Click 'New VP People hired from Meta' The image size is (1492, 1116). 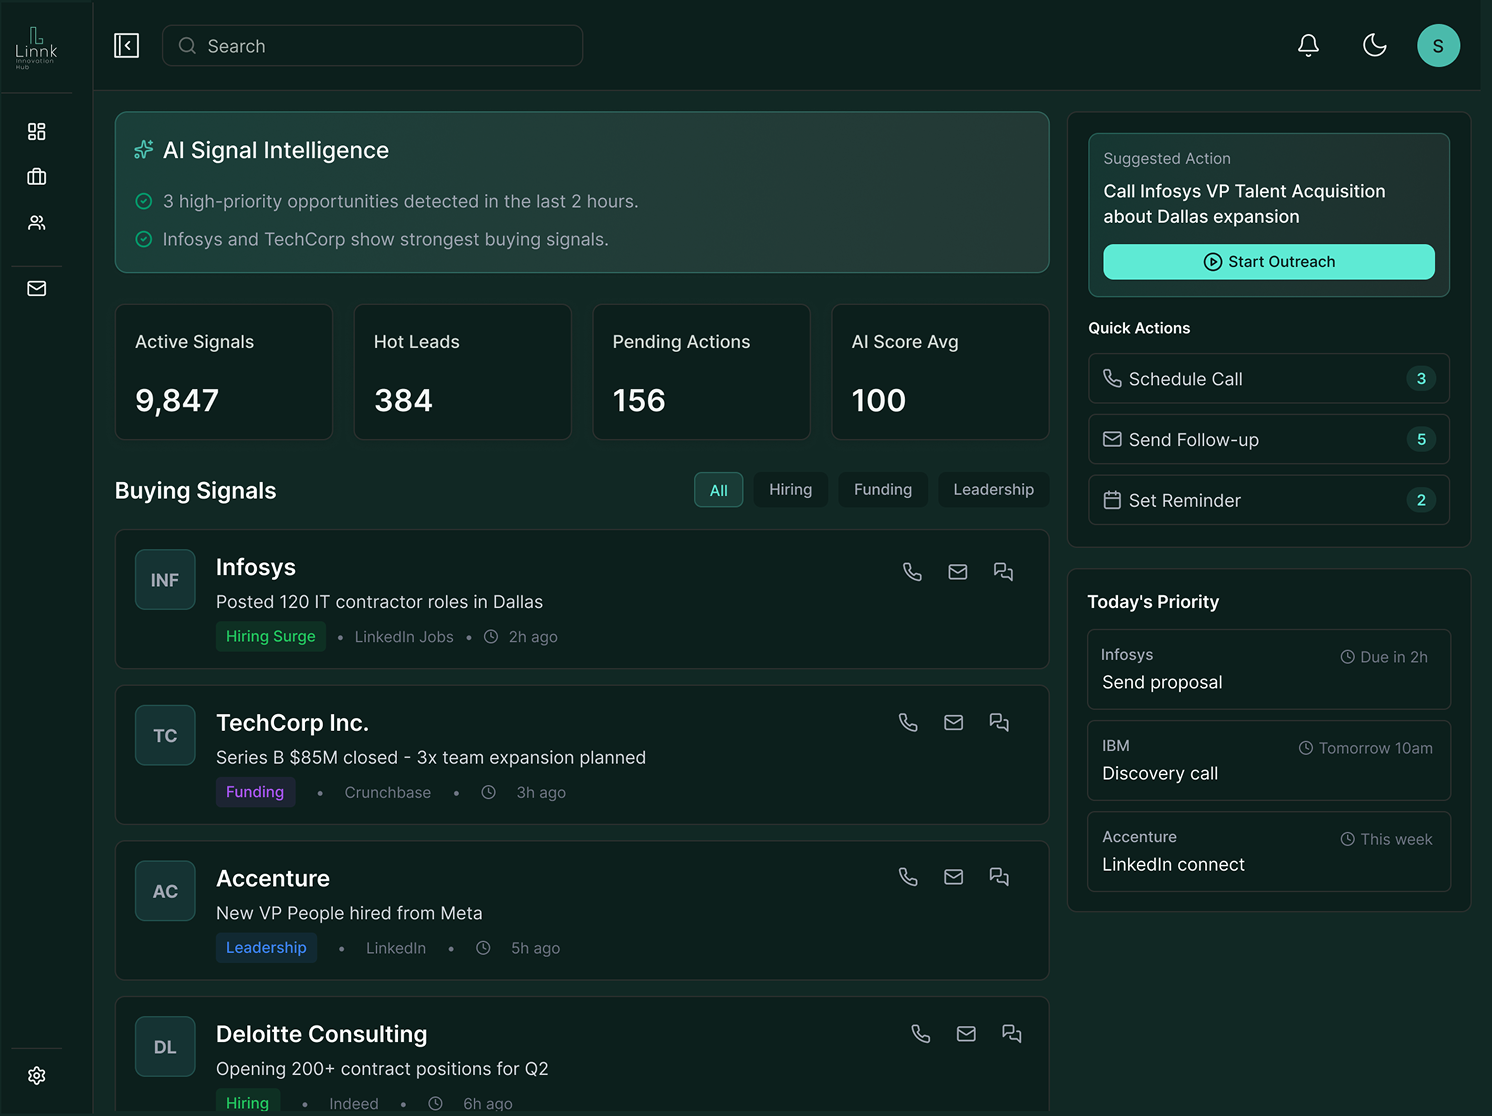(349, 913)
